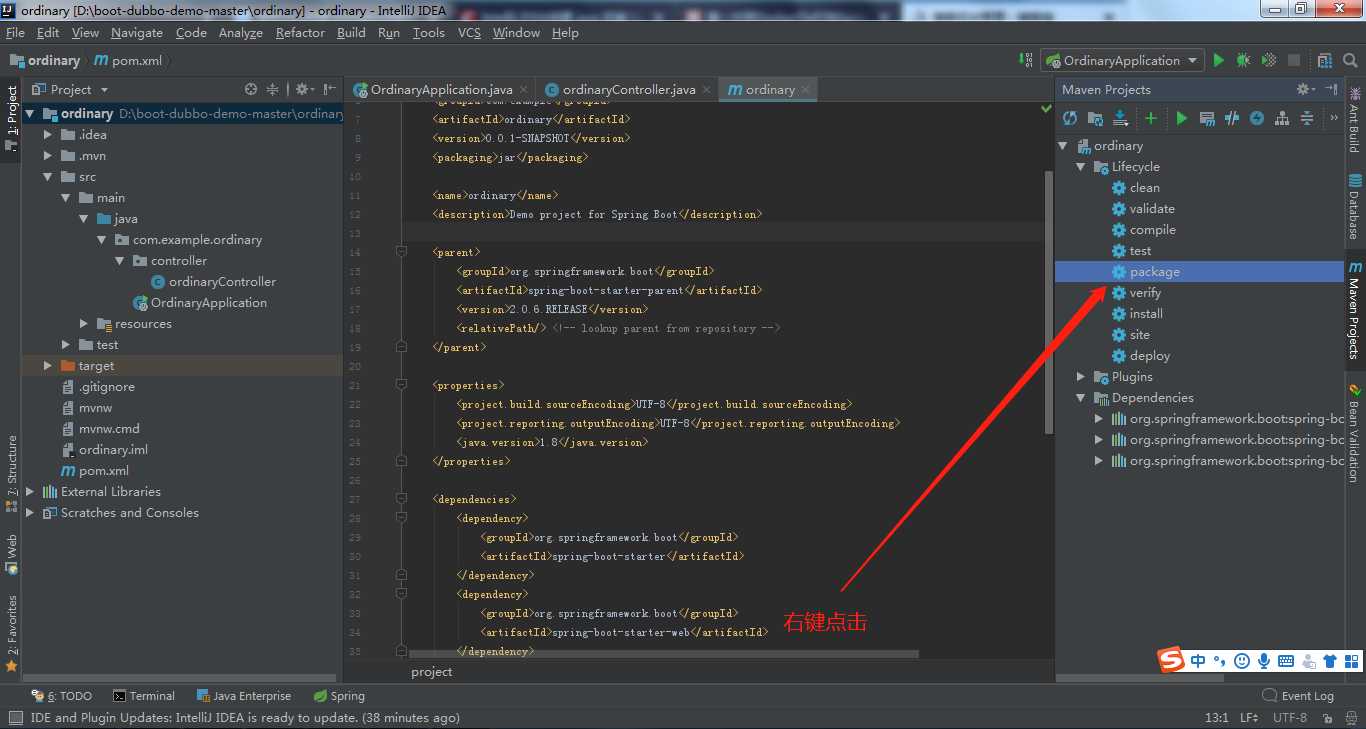Open Project Structure icon in main toolbar
The height and width of the screenshot is (729, 1366).
click(x=1325, y=60)
